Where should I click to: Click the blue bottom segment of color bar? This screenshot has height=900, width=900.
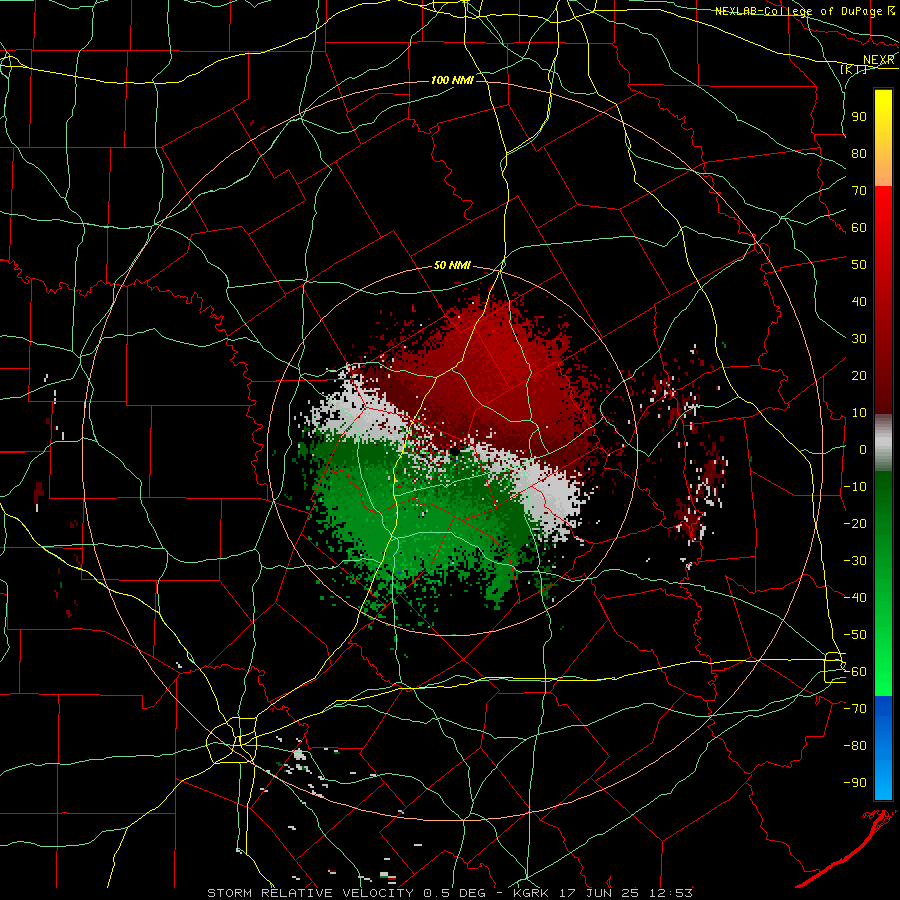point(883,748)
